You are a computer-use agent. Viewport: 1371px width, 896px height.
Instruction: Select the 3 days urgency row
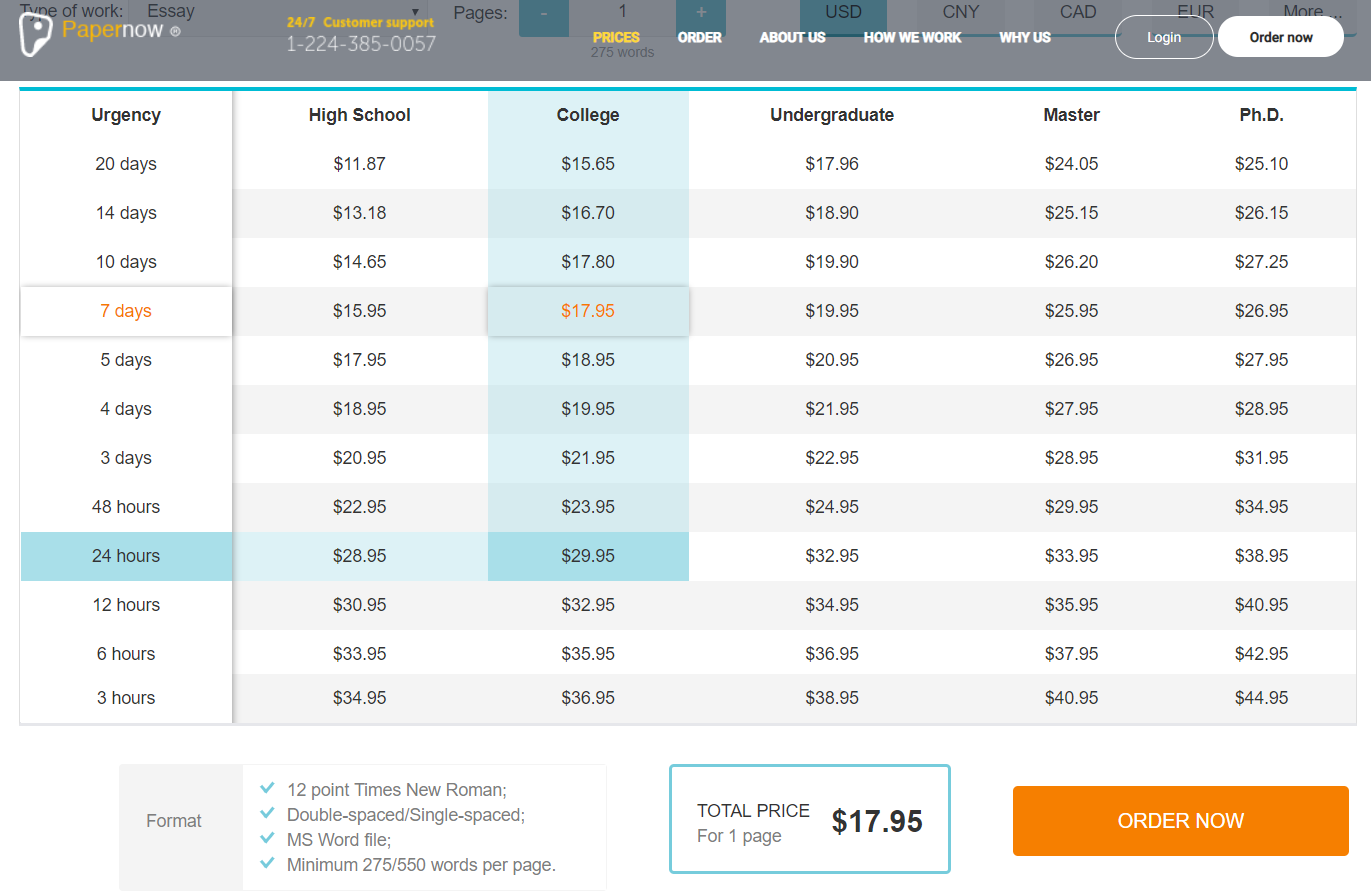tap(126, 458)
